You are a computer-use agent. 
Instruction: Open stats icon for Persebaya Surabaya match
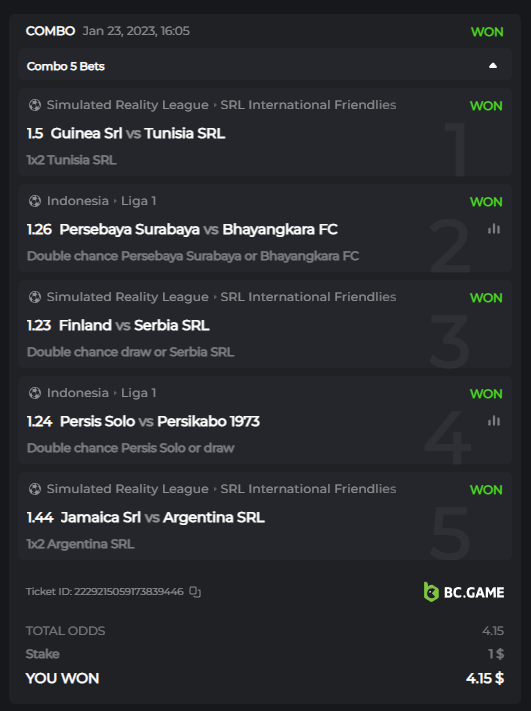[494, 229]
